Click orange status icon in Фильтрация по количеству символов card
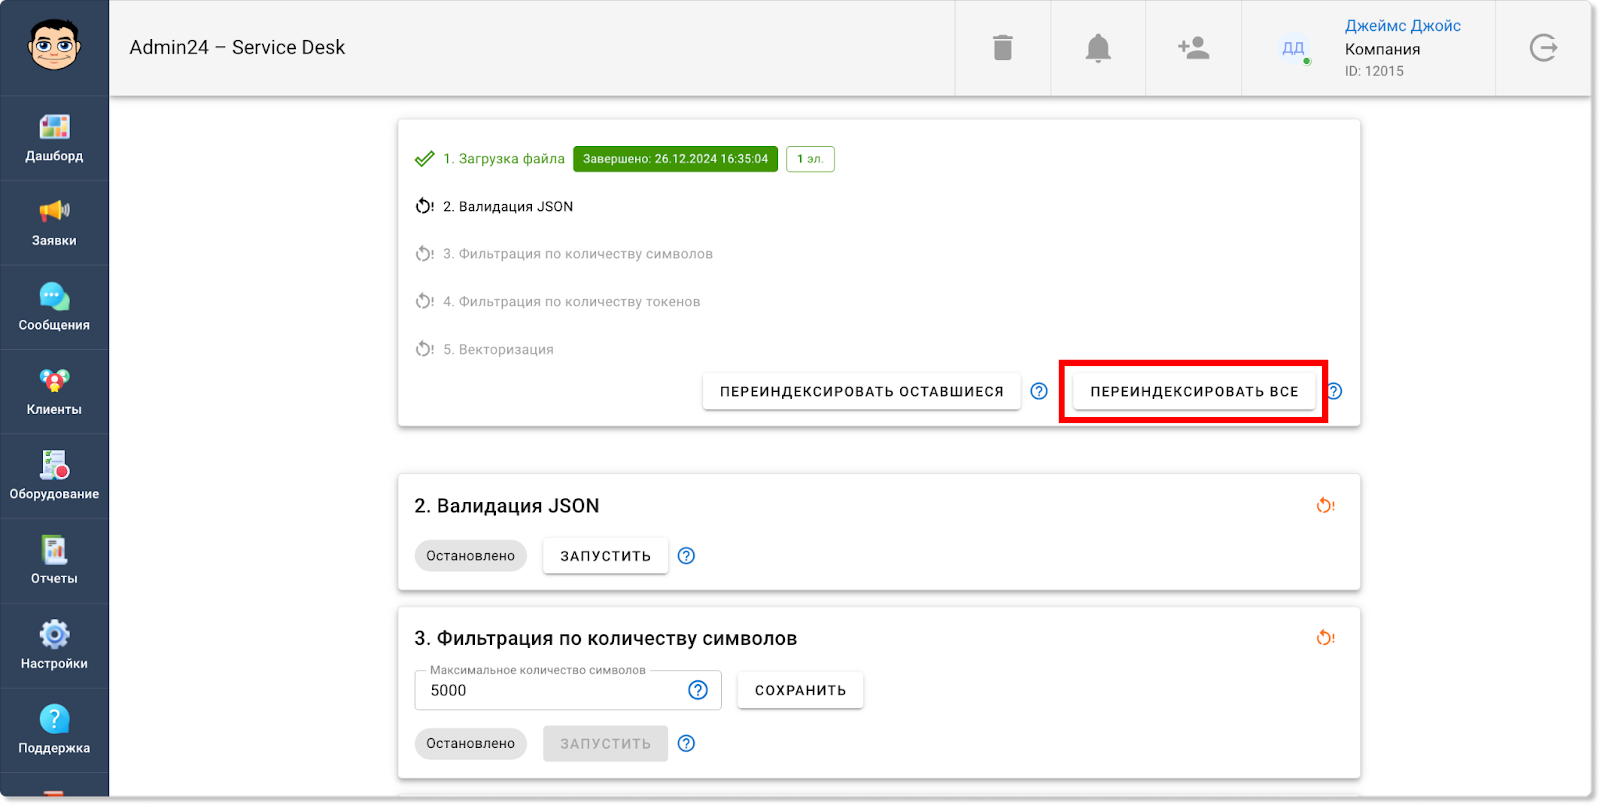1600x805 pixels. pos(1326,638)
